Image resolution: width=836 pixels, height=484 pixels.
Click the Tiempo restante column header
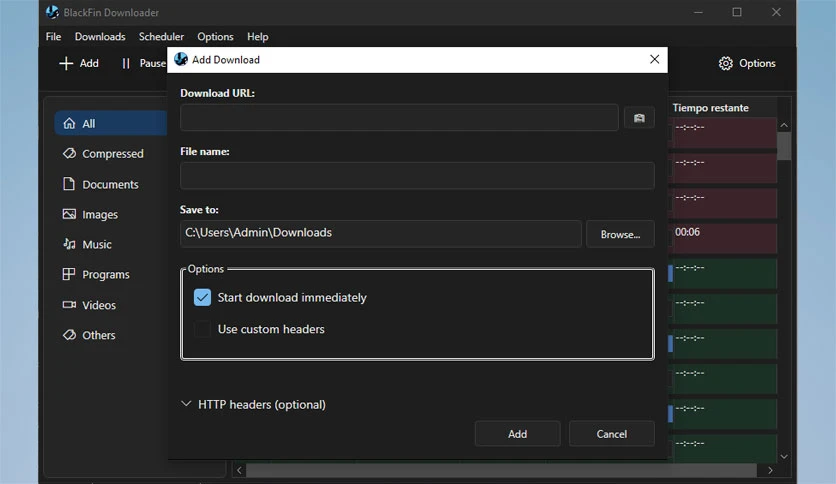pyautogui.click(x=710, y=108)
